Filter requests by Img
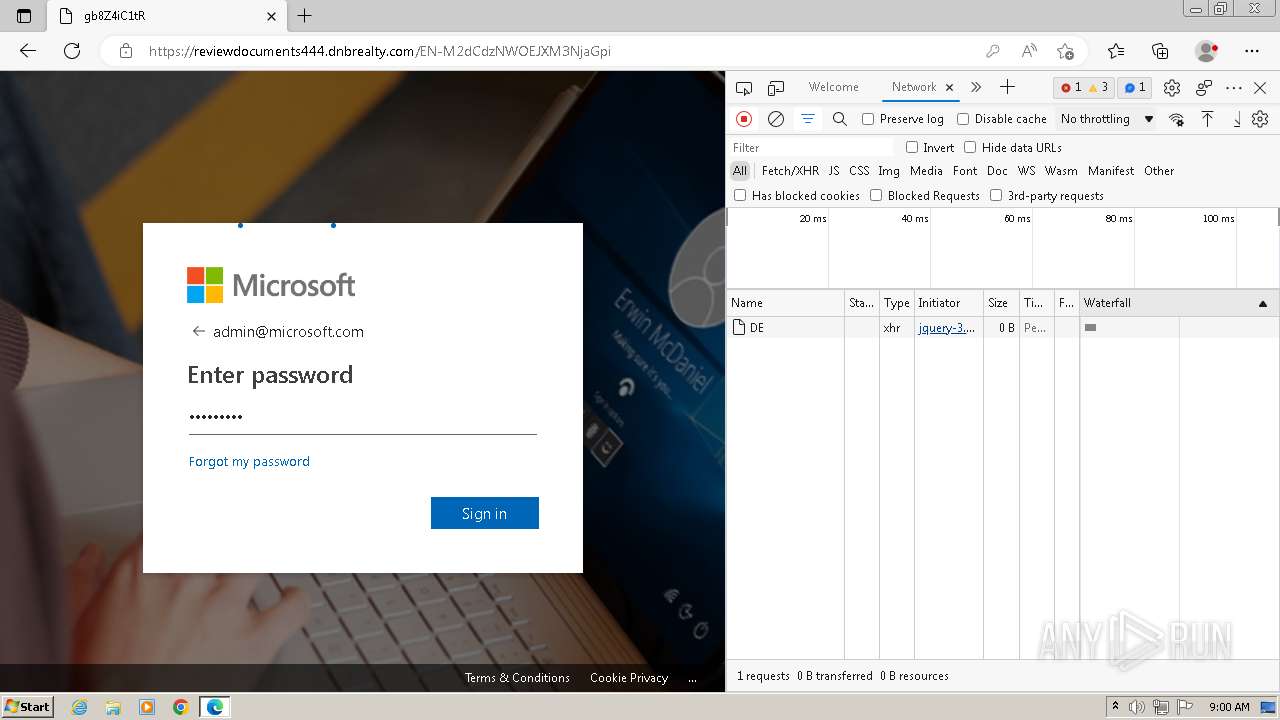 (889, 171)
